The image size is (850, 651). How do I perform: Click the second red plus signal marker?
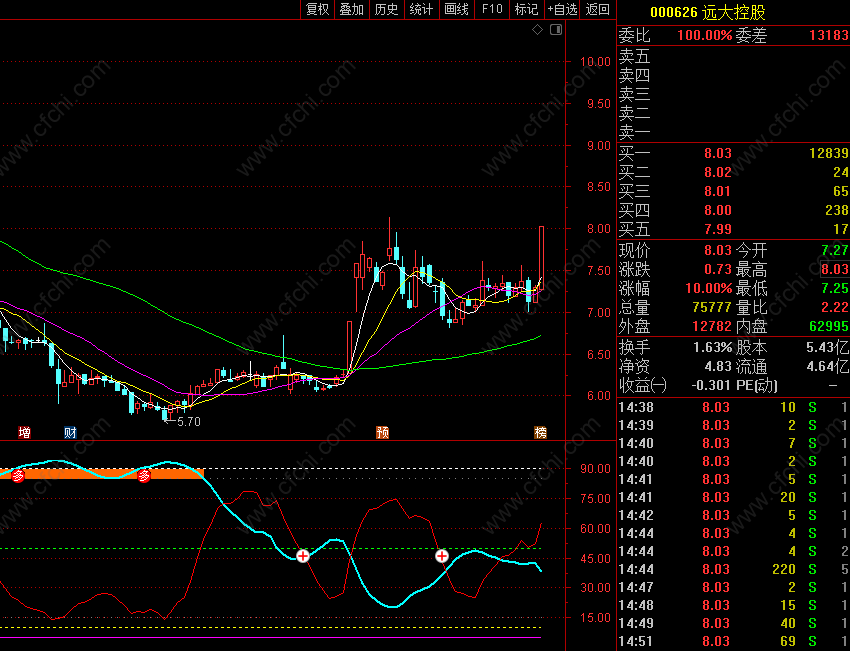[x=442, y=556]
